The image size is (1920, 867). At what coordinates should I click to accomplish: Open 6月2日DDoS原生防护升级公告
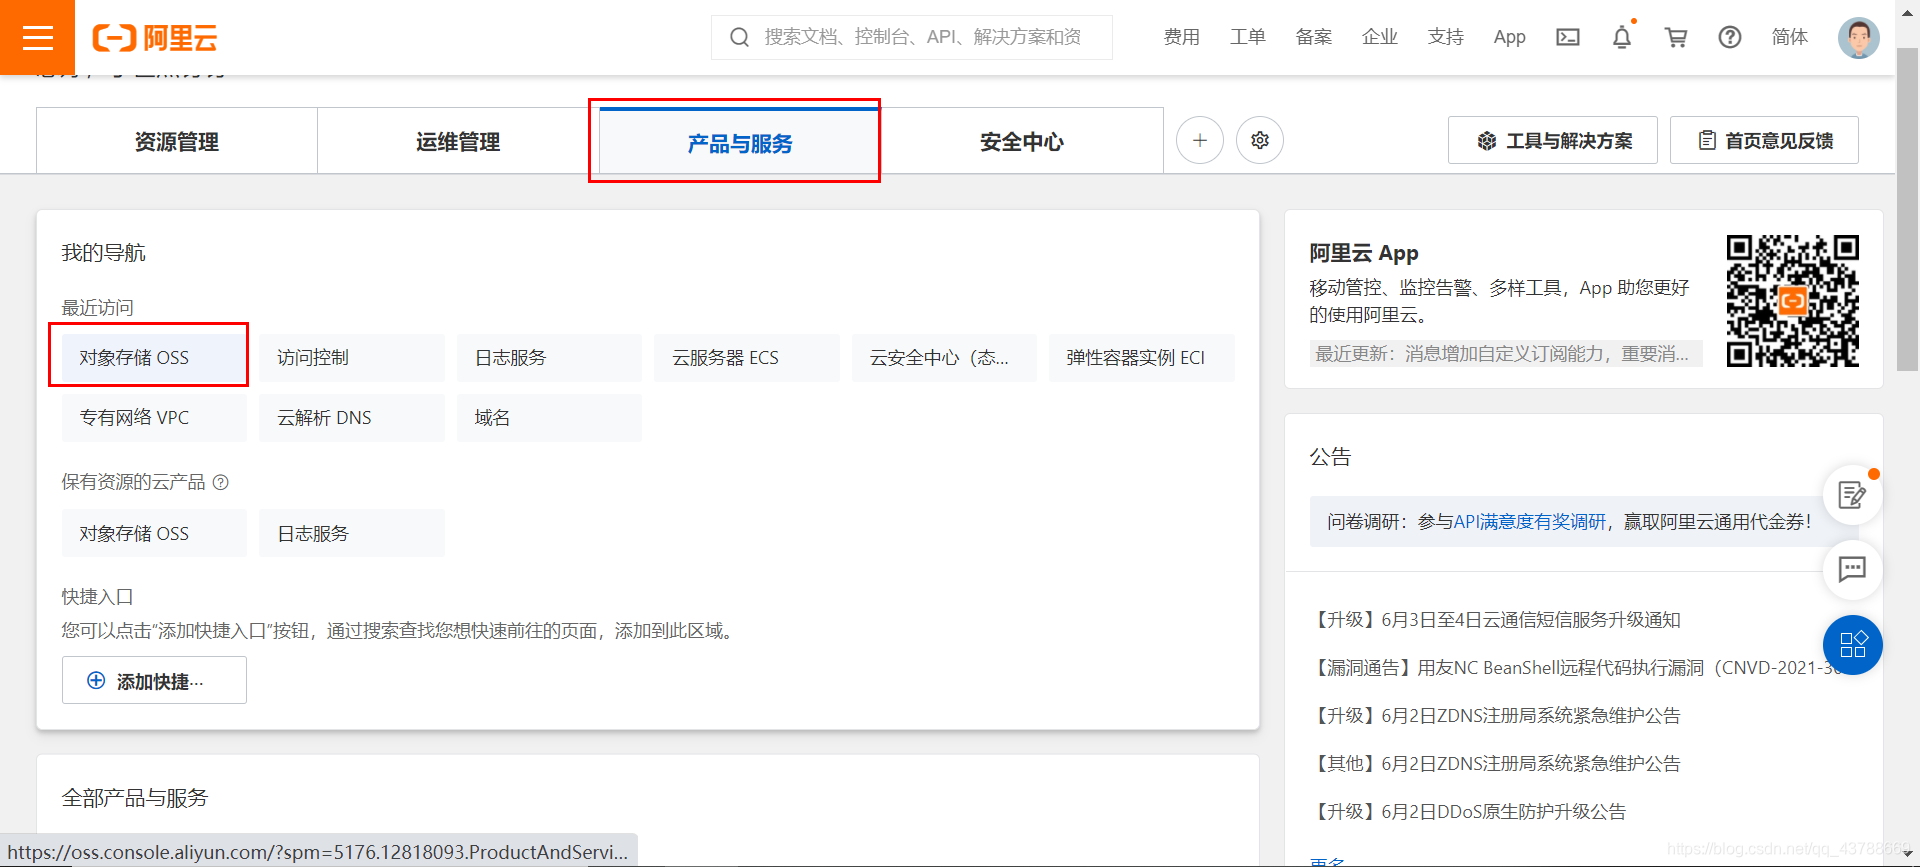[x=1468, y=811]
